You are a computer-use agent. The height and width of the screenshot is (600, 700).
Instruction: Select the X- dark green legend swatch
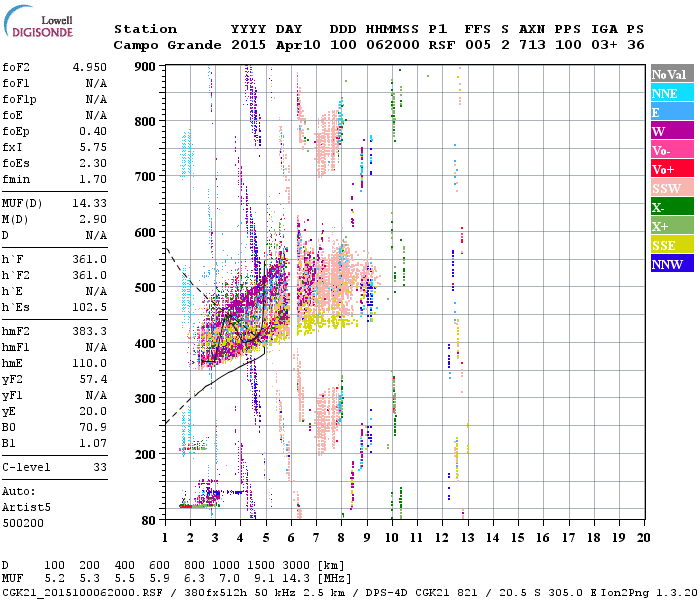pos(672,207)
